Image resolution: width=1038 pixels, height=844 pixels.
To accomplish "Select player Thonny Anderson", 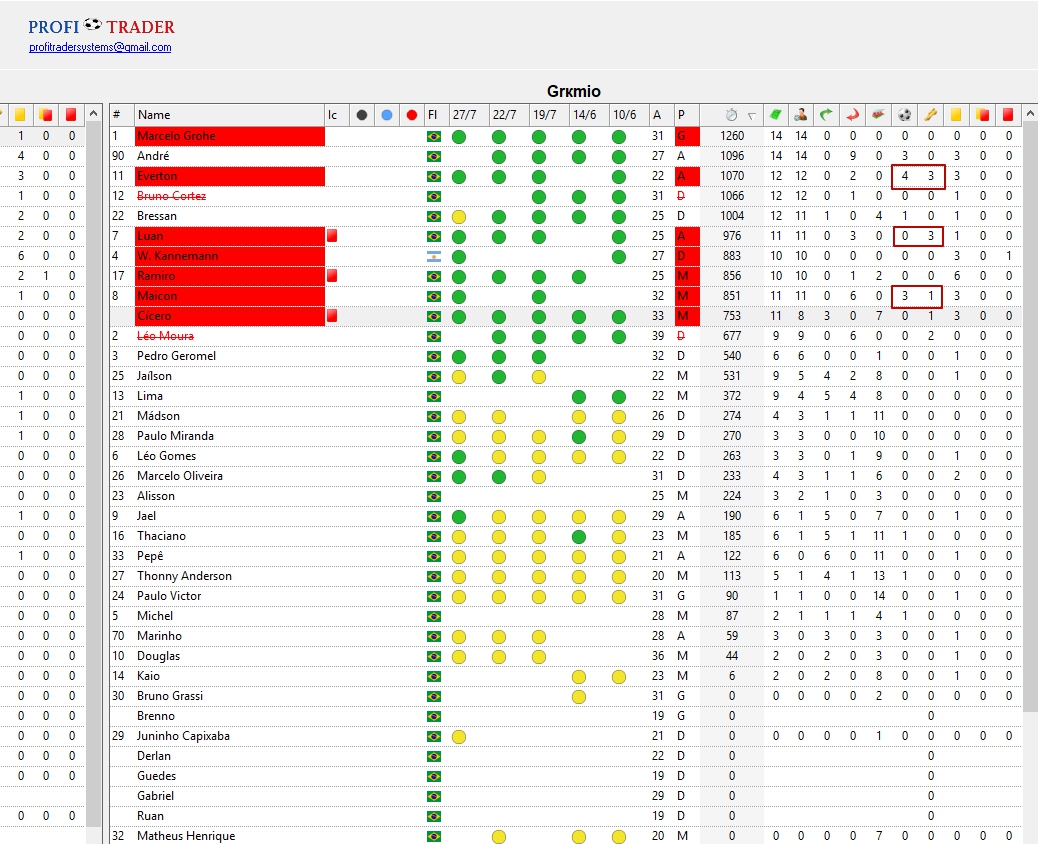I will click(185, 576).
